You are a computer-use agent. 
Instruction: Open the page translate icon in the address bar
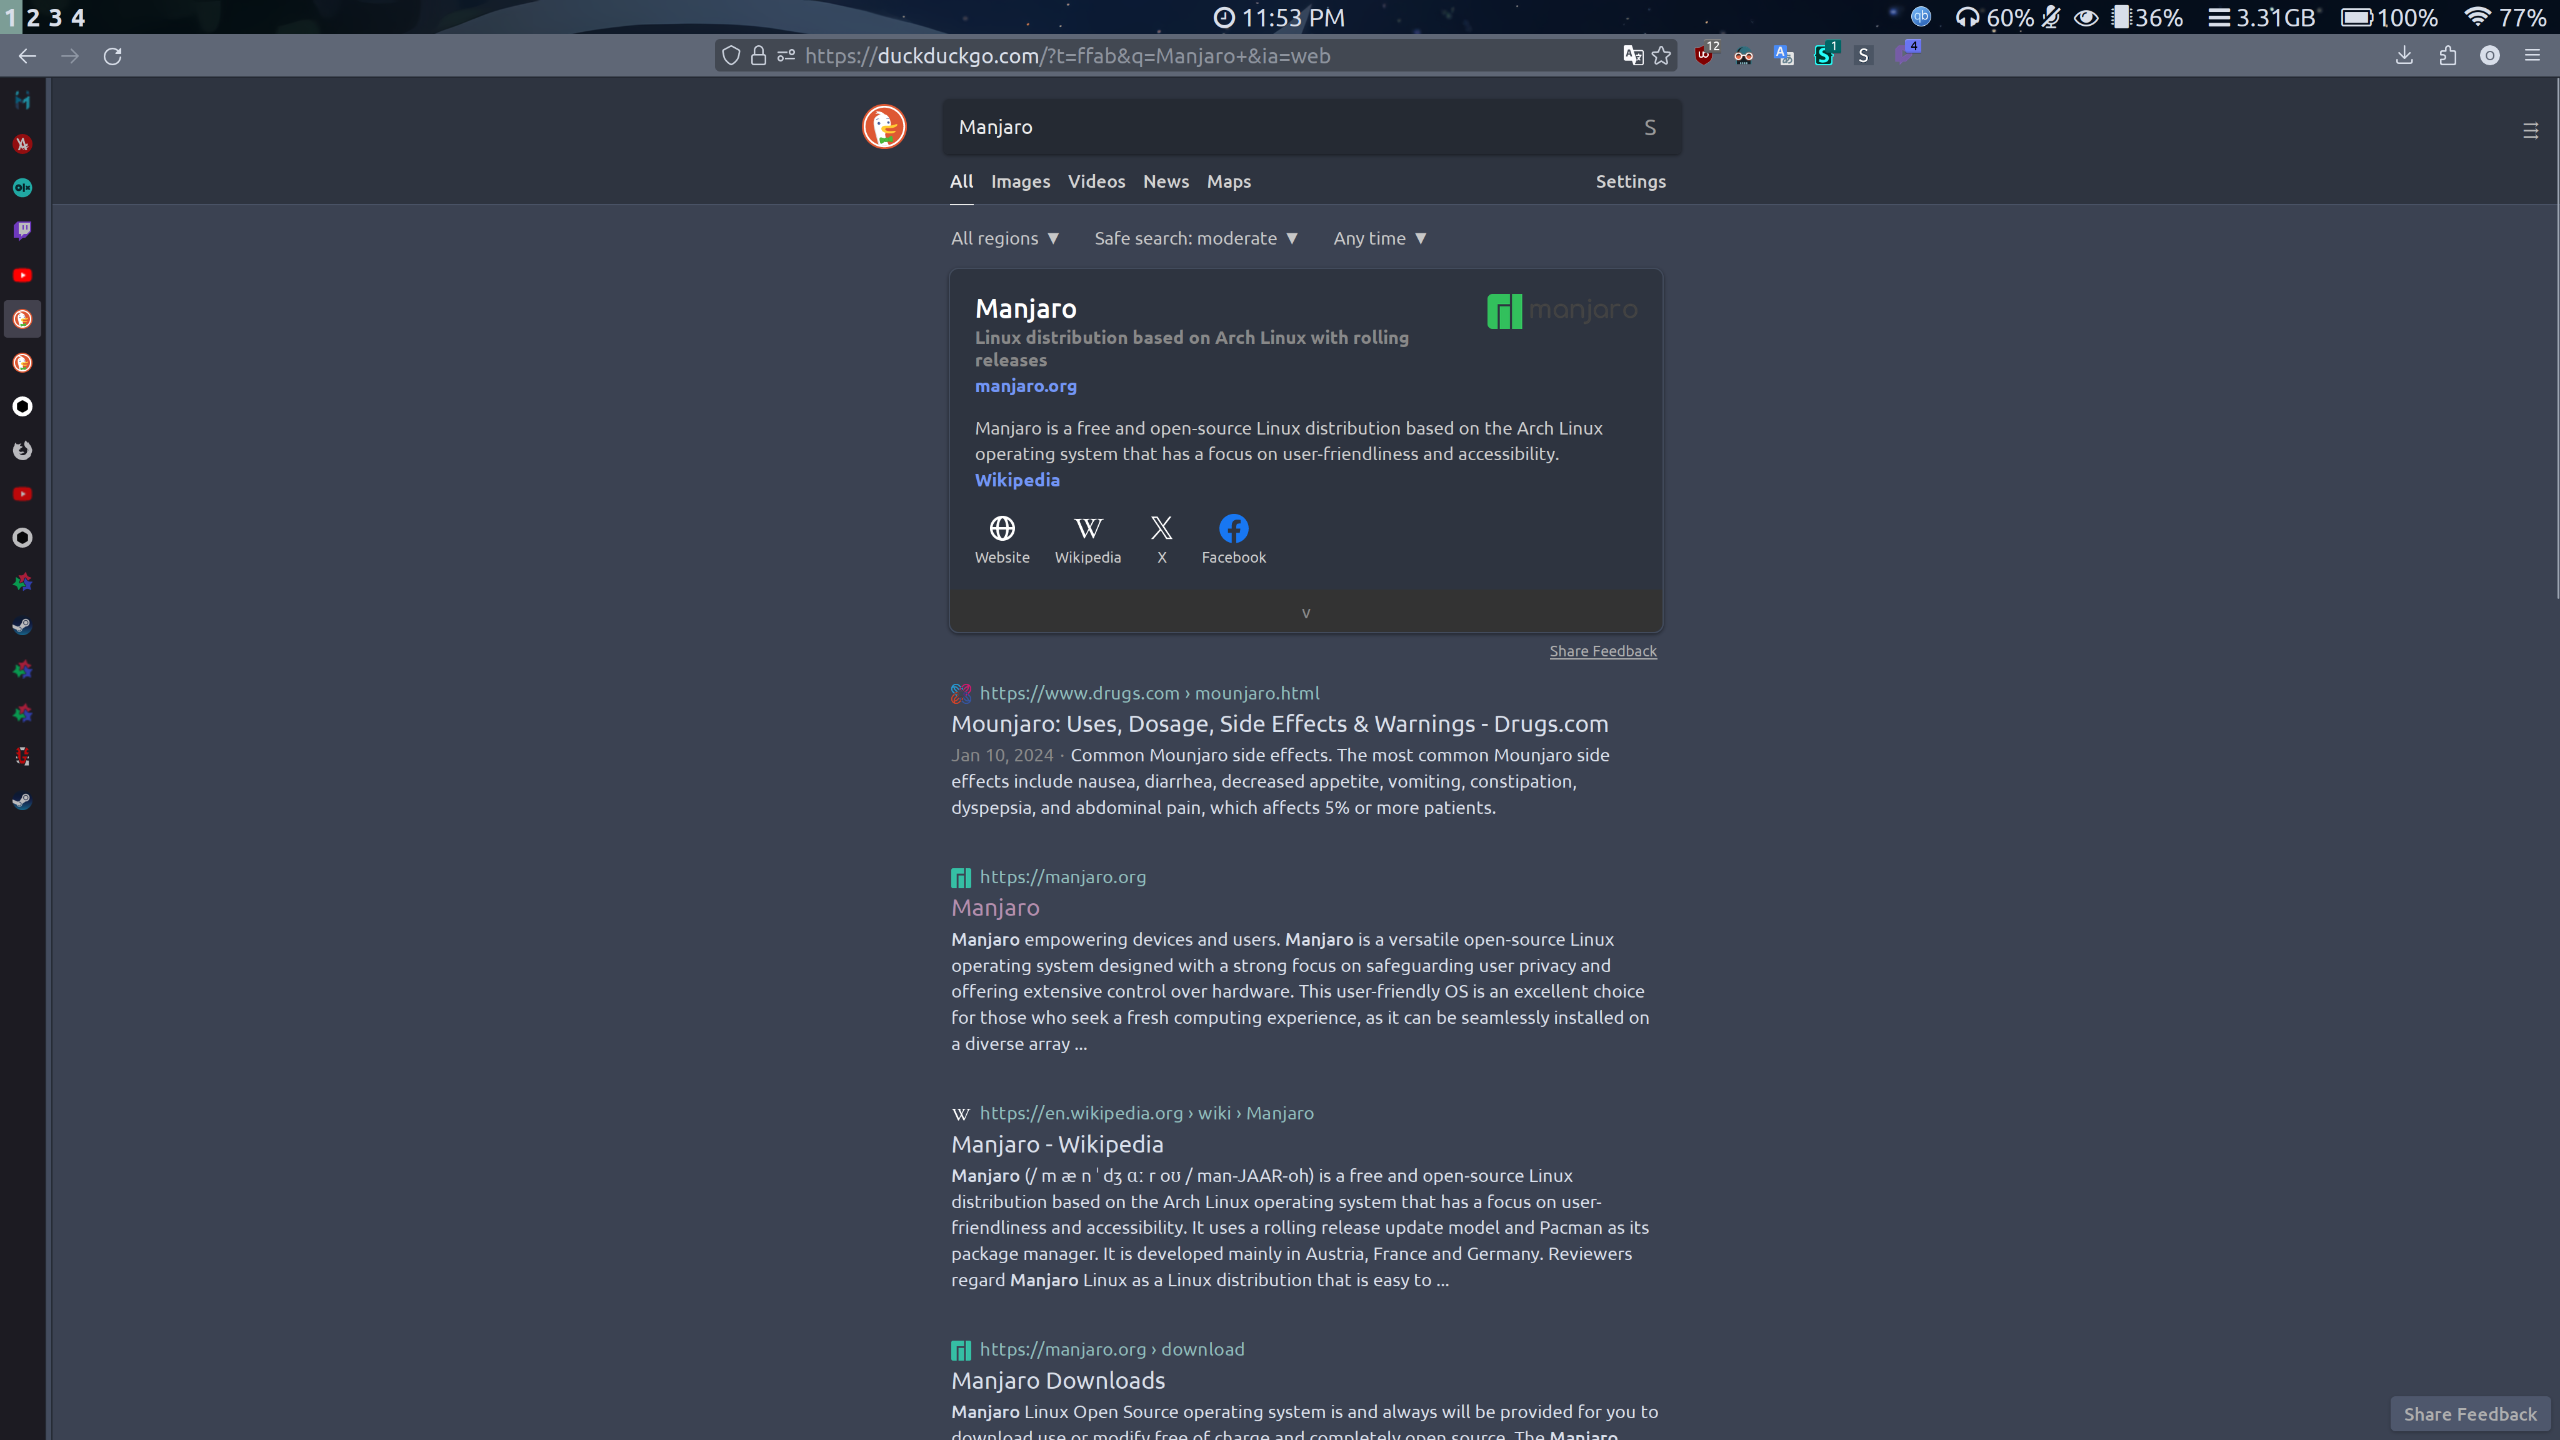1632,56
